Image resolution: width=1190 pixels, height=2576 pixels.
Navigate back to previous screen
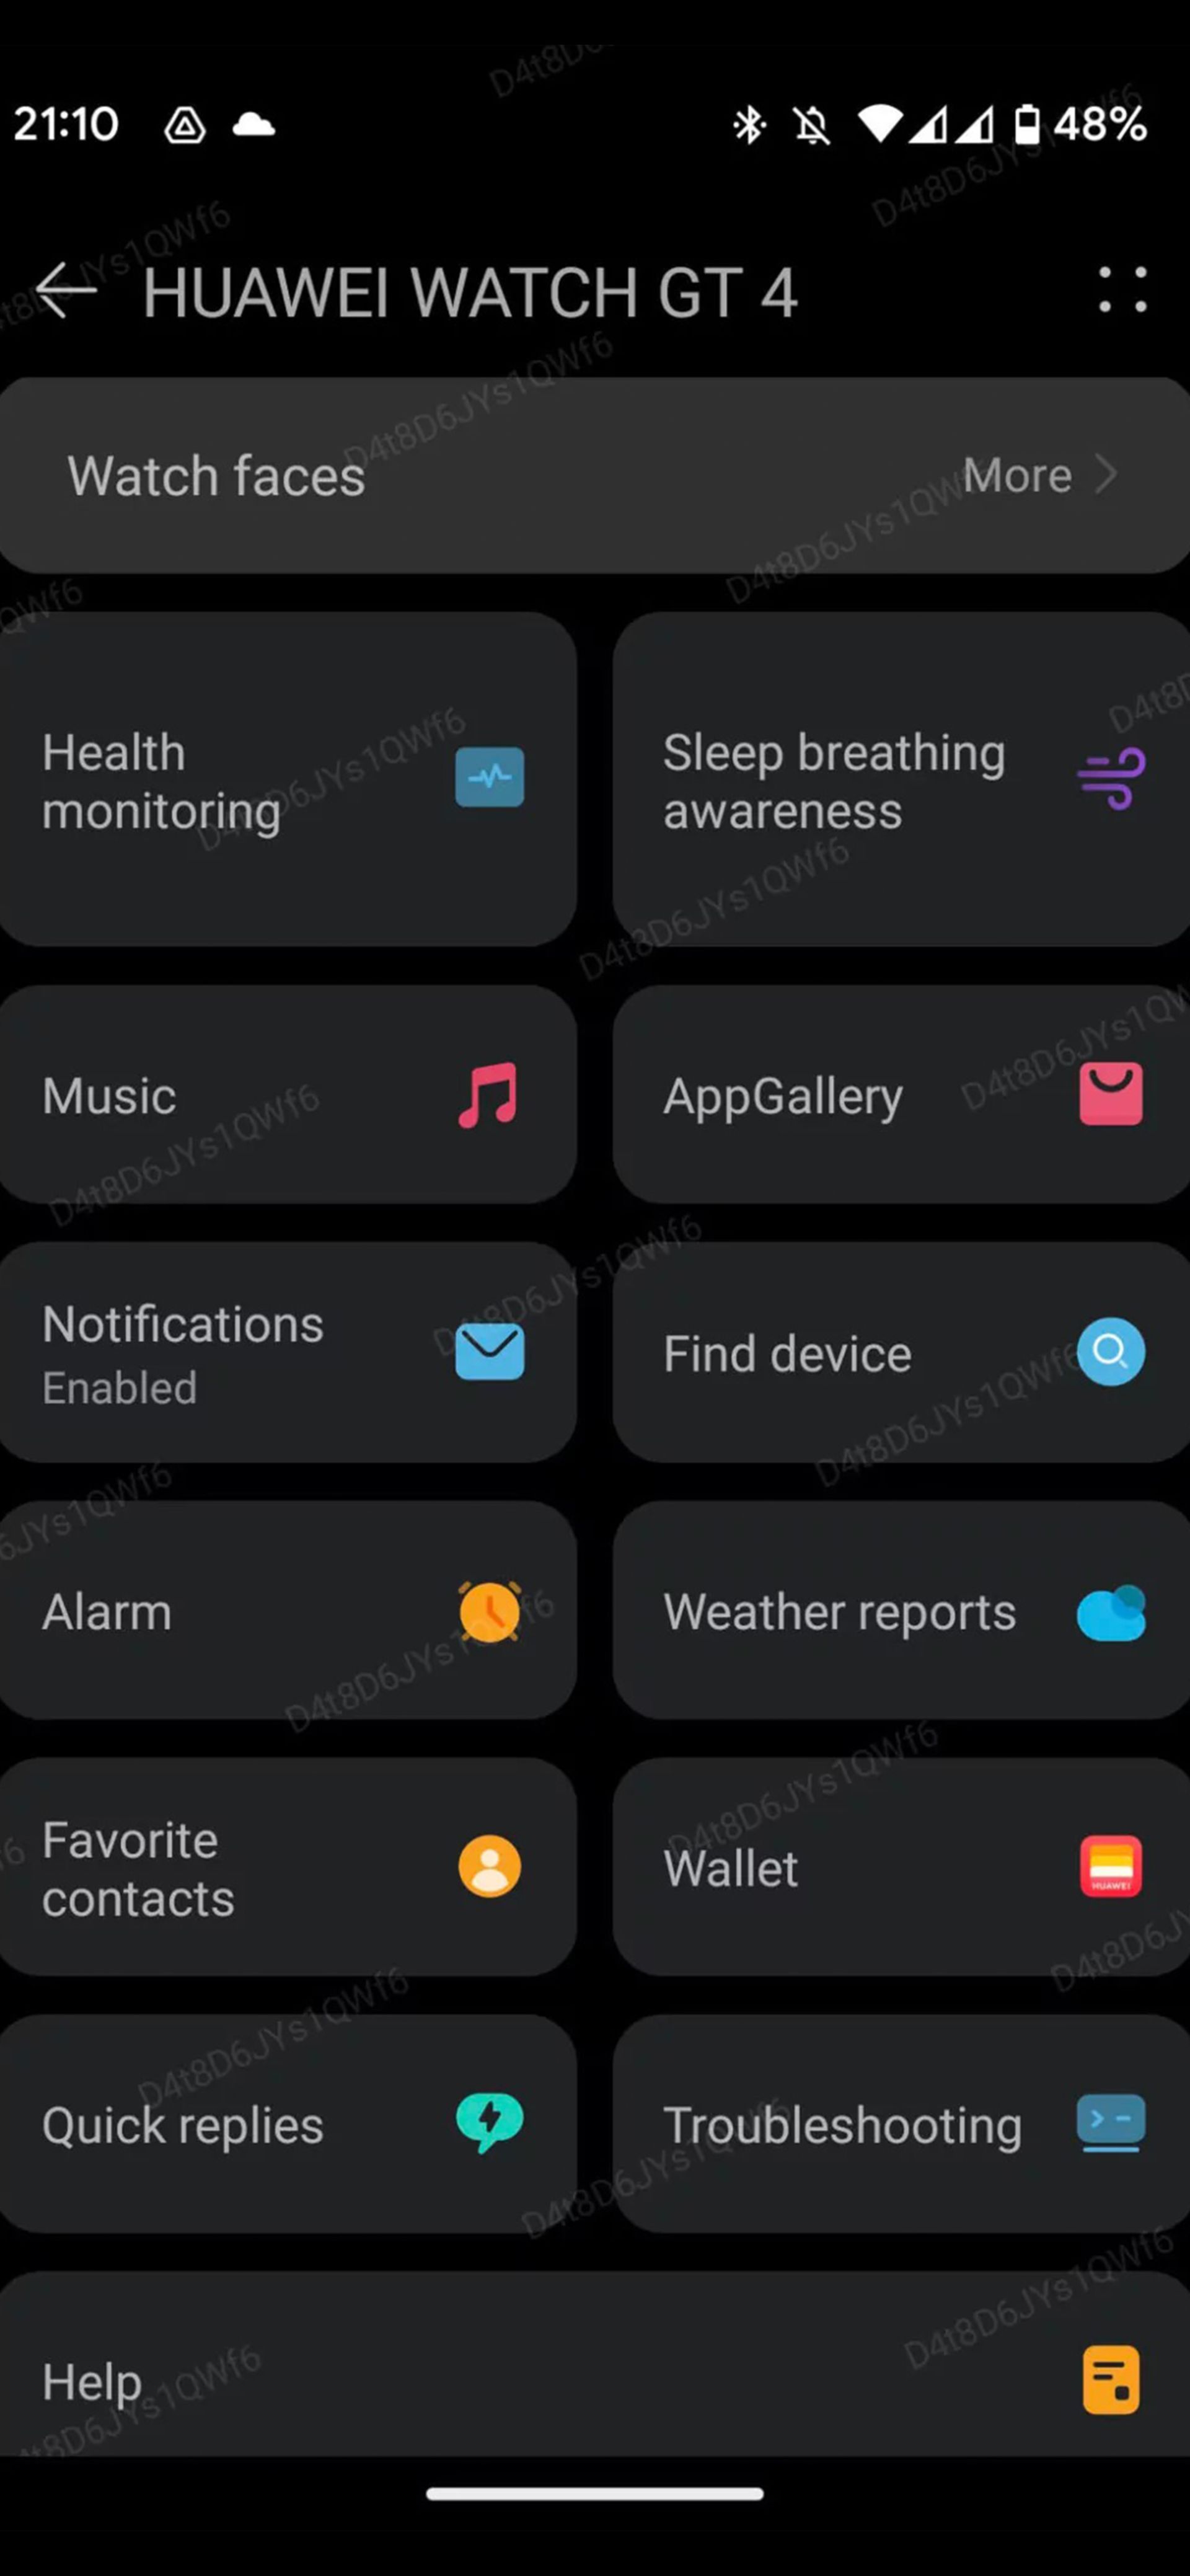[66, 293]
